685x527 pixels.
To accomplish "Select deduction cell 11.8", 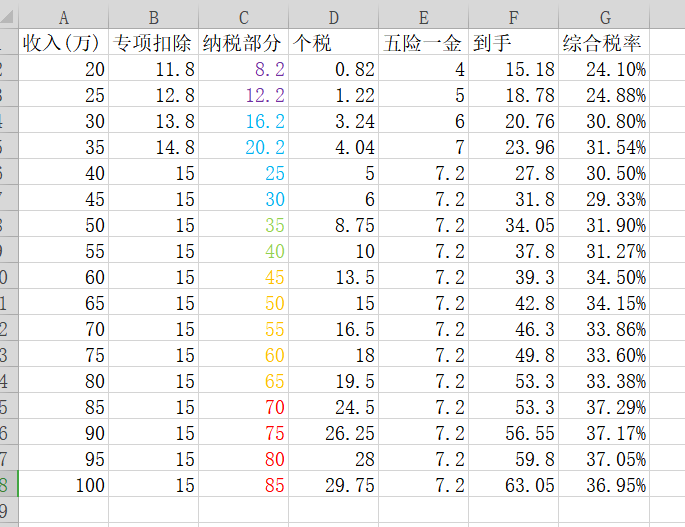I will pos(153,68).
